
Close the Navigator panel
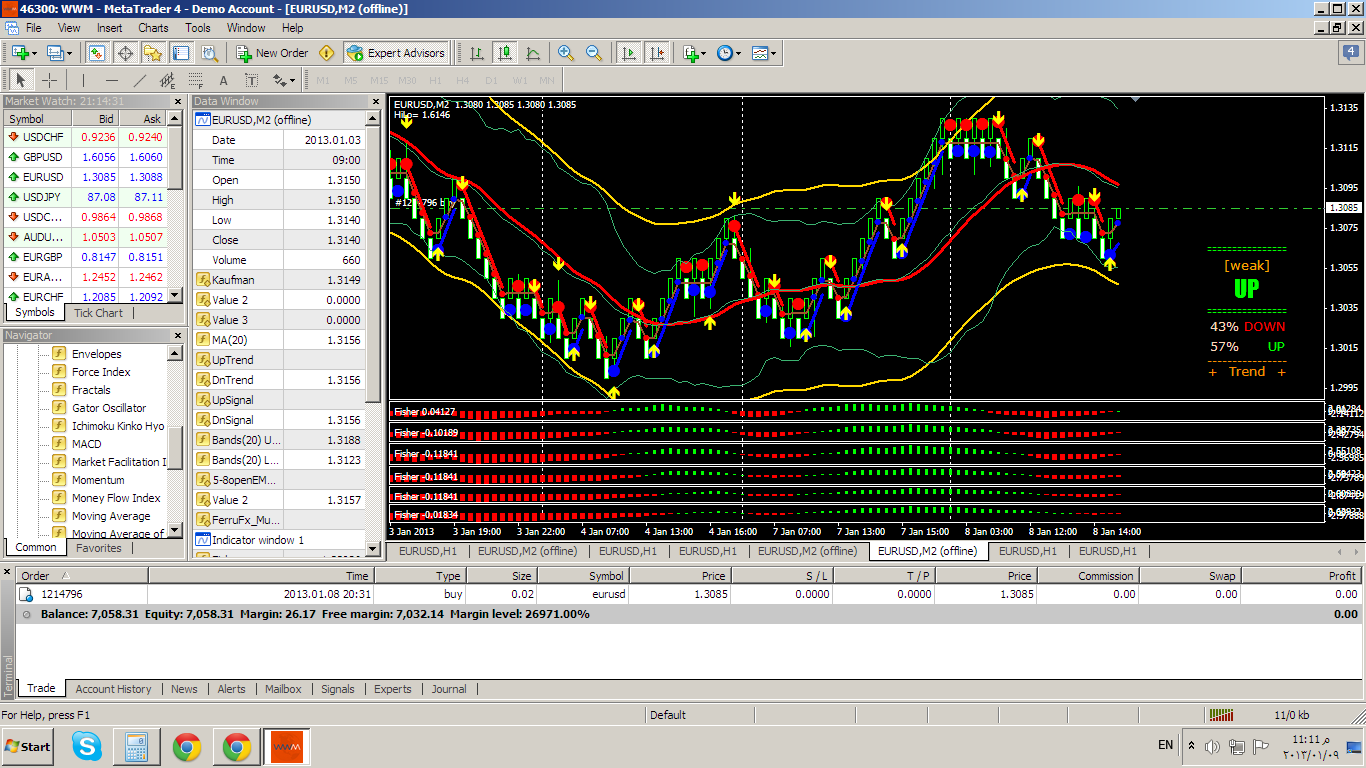coord(176,335)
